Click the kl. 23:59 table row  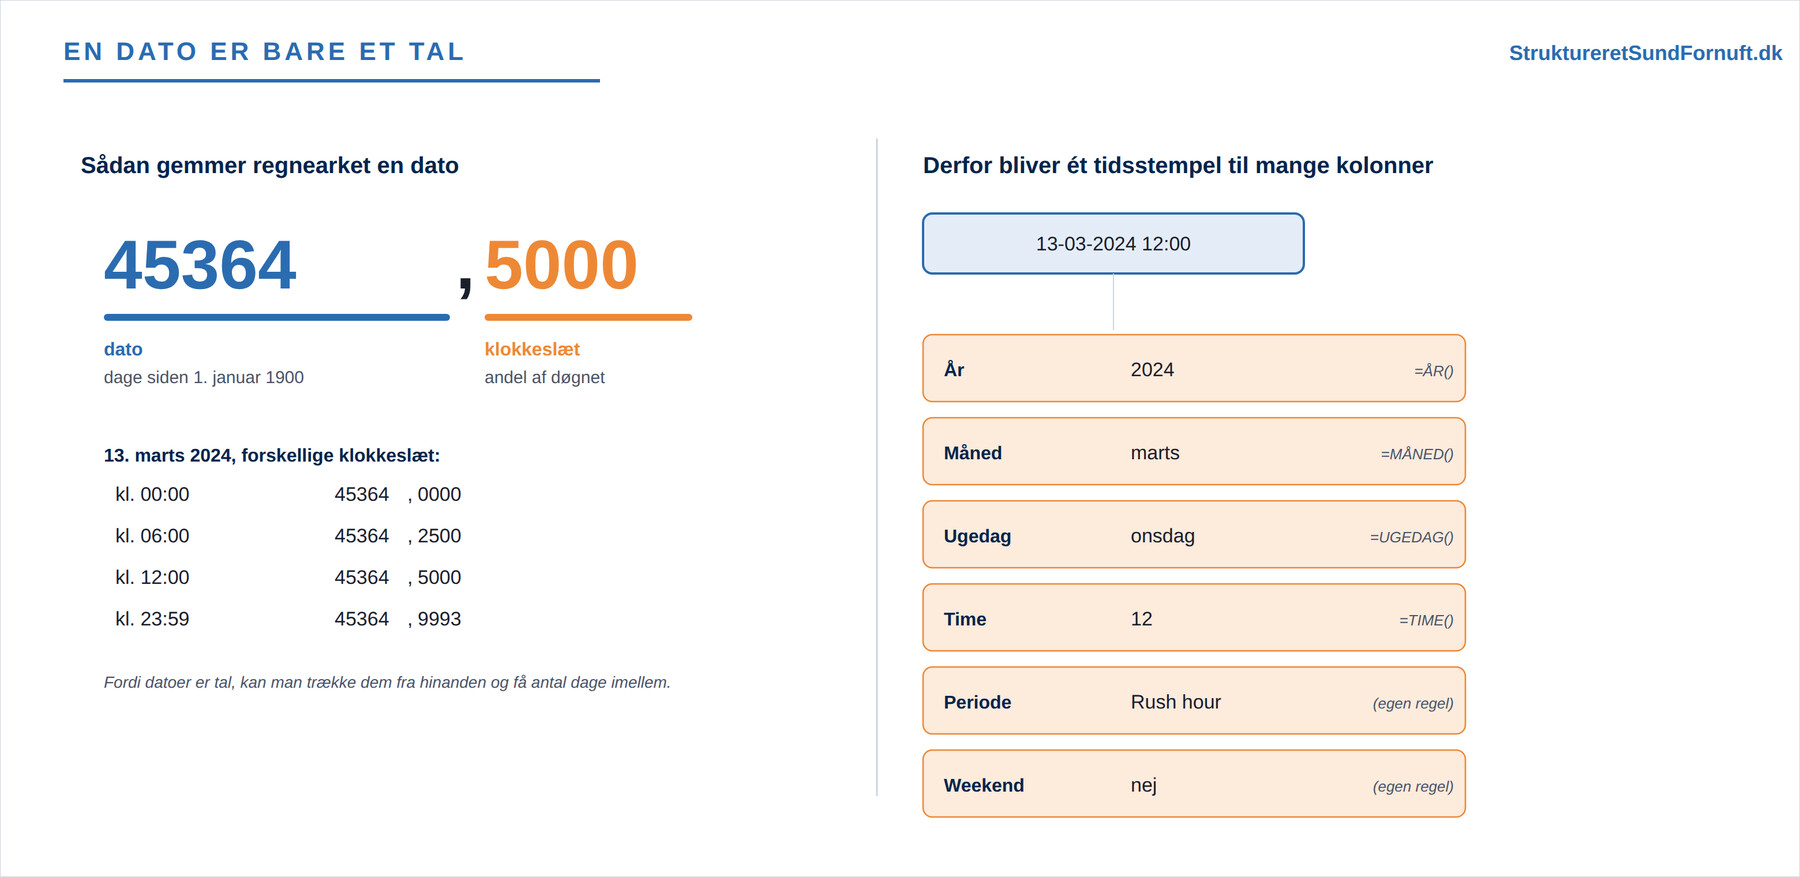pyautogui.click(x=288, y=619)
